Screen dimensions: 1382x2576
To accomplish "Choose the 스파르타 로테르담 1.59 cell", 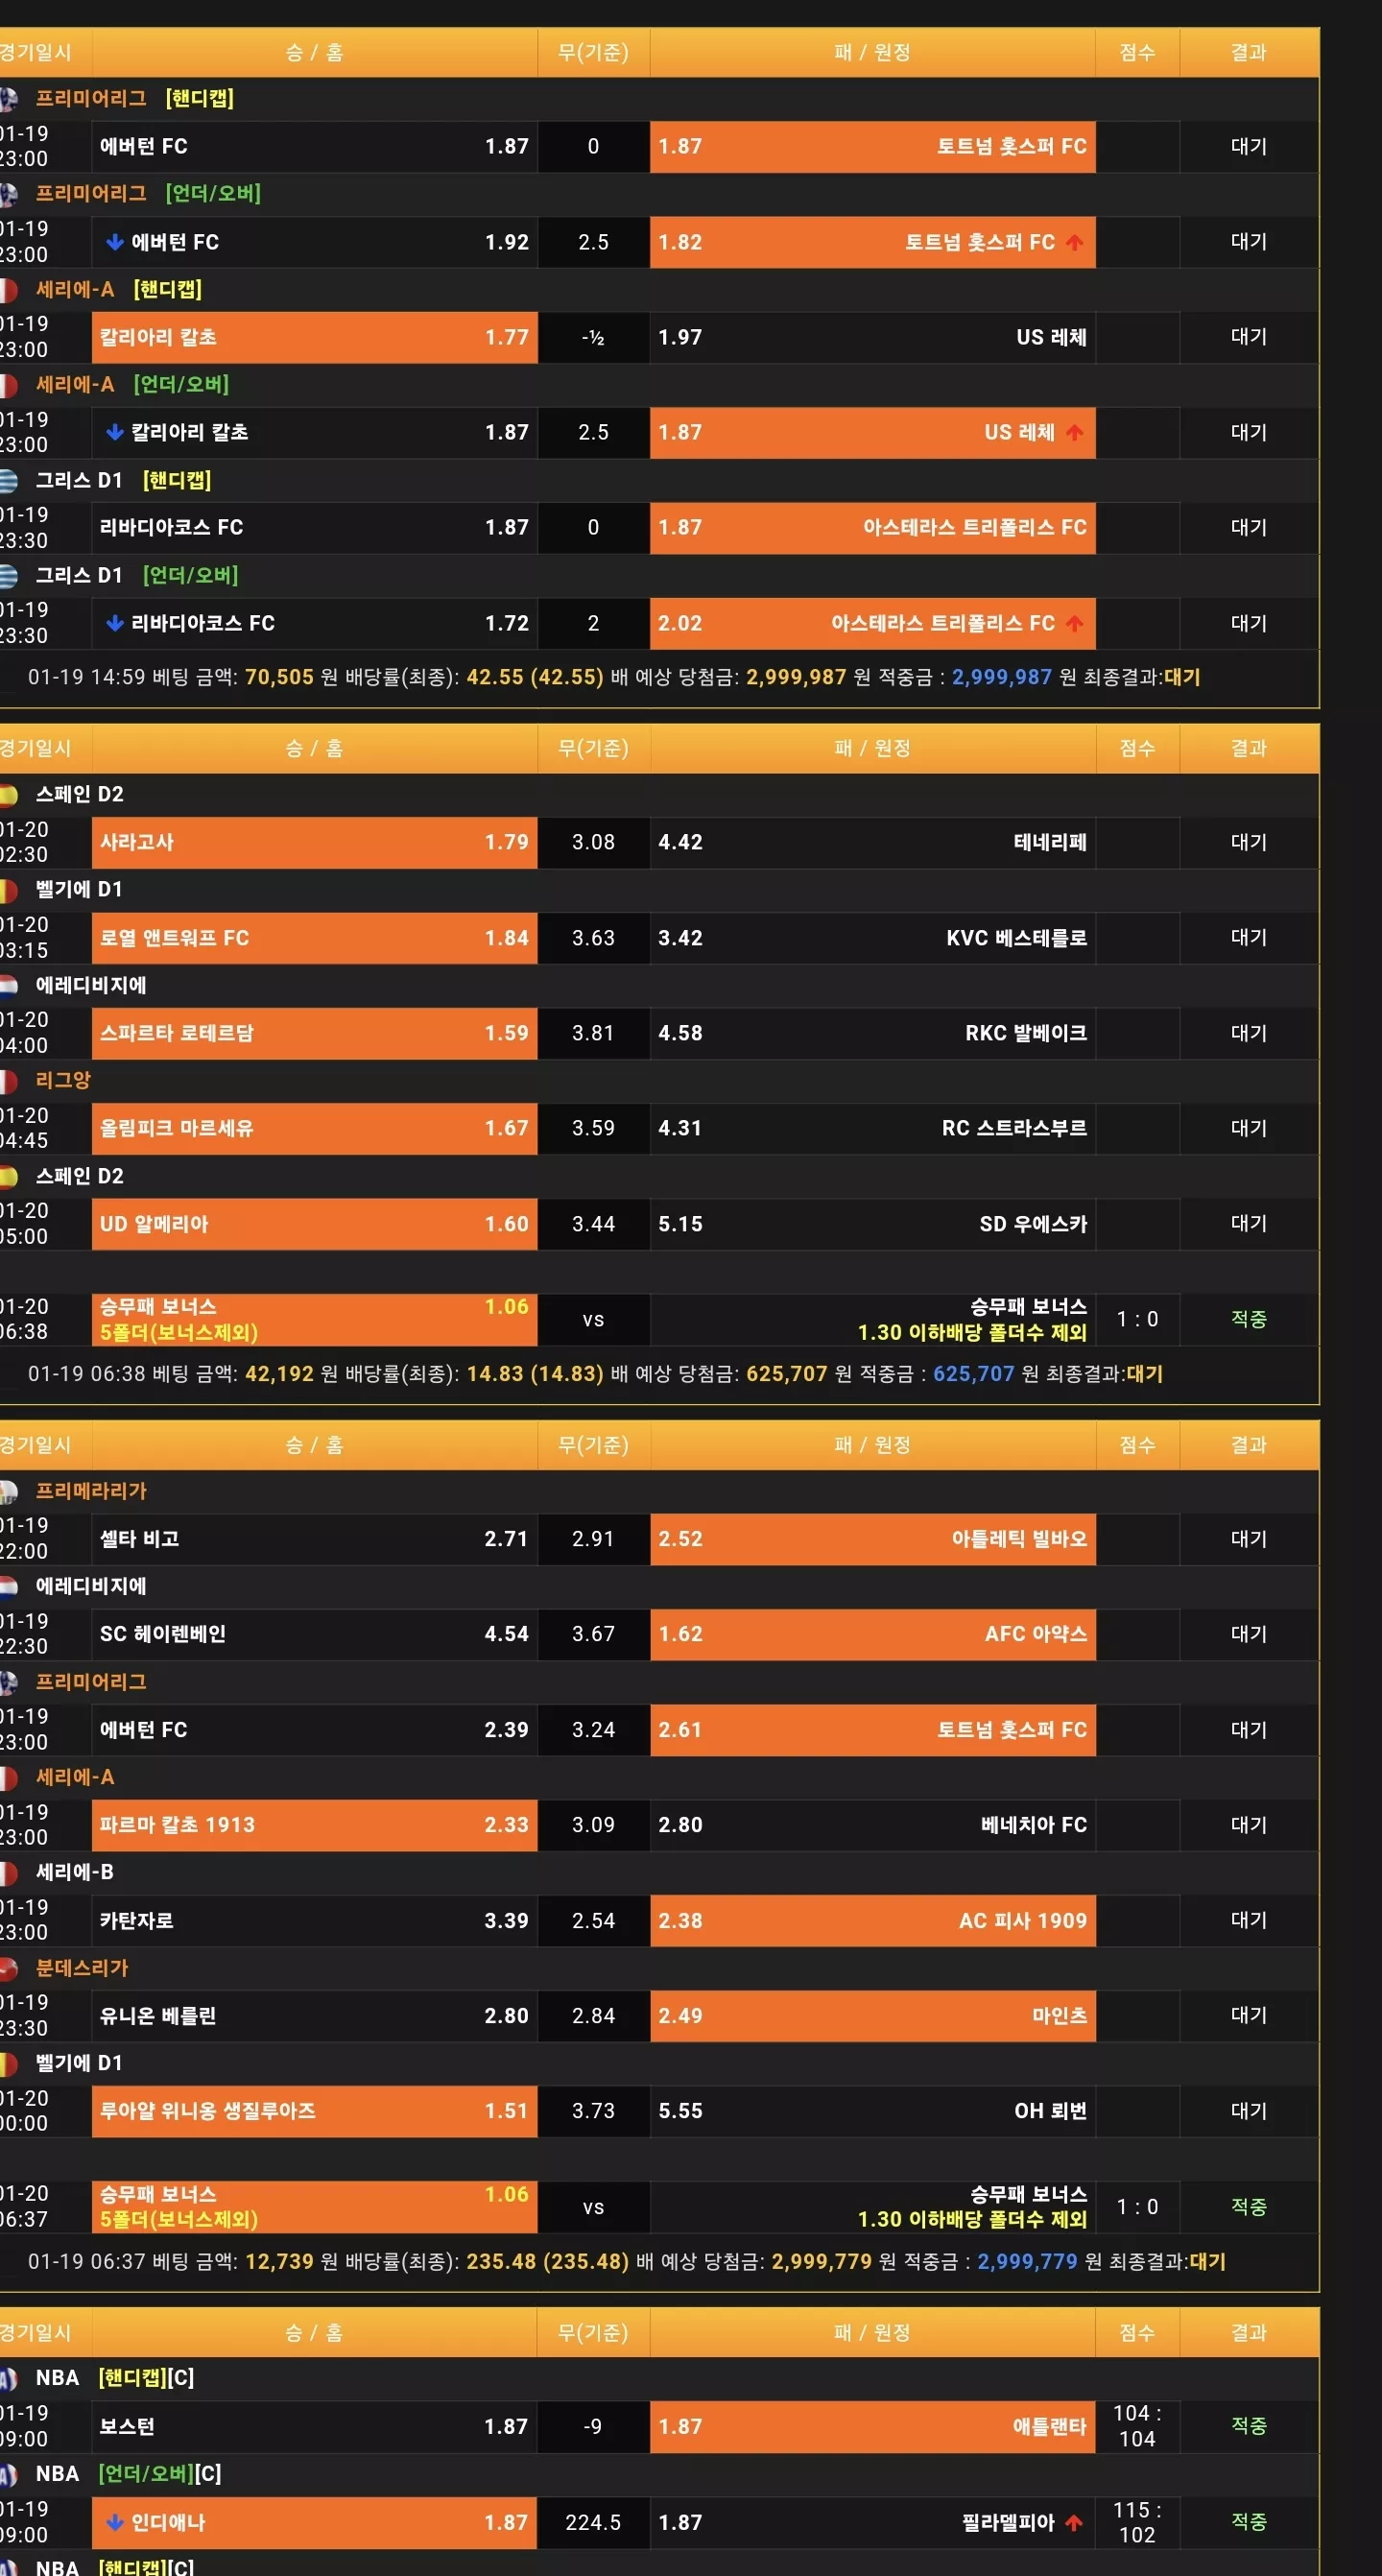I will pyautogui.click(x=314, y=1033).
